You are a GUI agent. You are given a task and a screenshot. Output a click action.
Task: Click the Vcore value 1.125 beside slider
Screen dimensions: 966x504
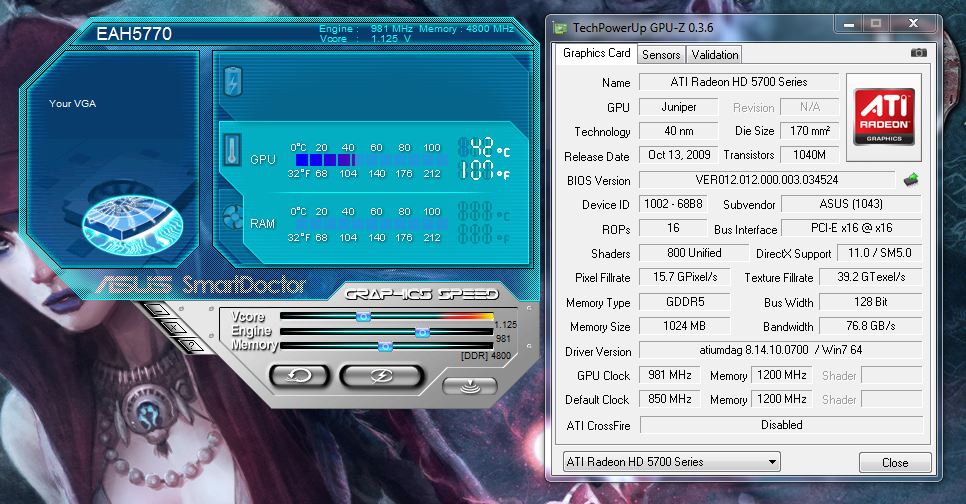pyautogui.click(x=505, y=324)
